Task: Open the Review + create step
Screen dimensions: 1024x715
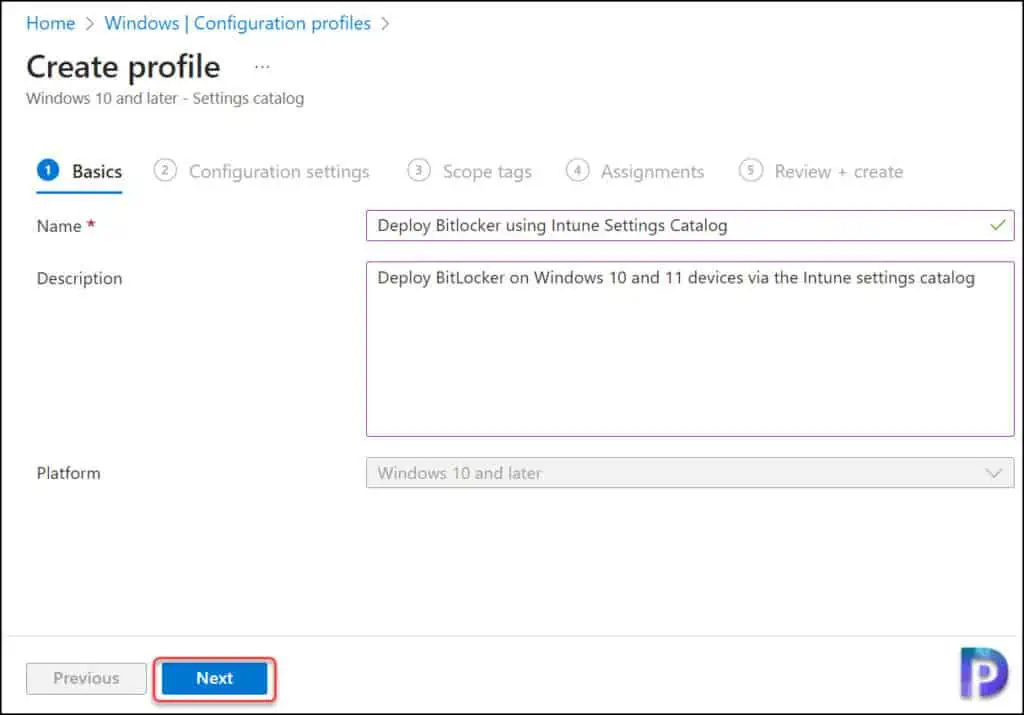Action: coord(821,171)
